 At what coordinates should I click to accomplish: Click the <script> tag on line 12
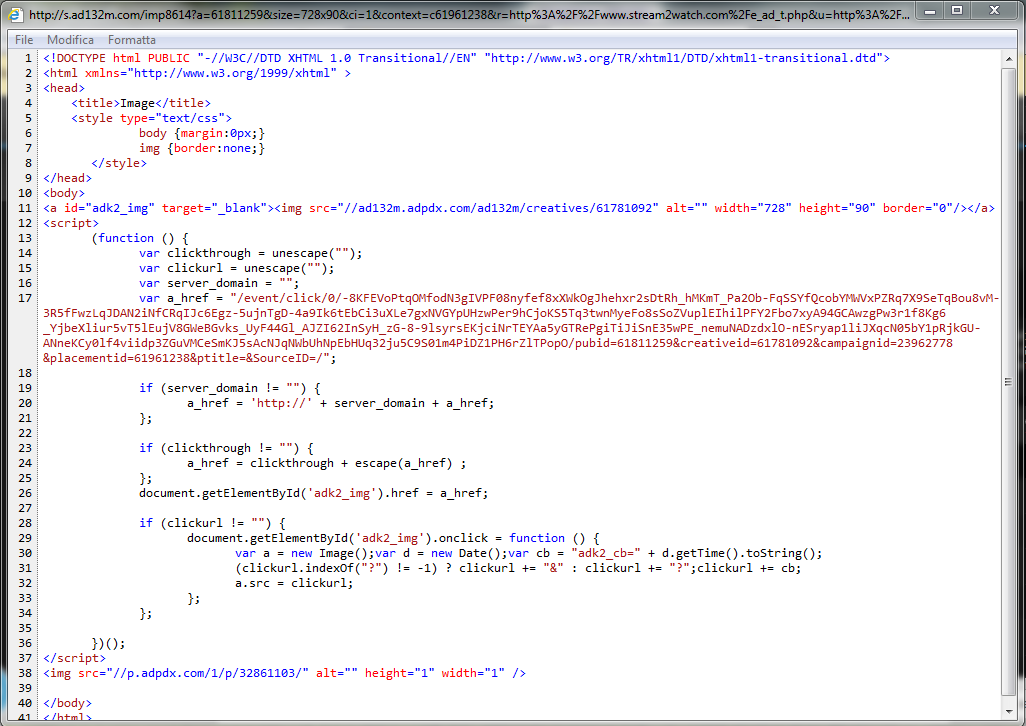tap(71, 224)
